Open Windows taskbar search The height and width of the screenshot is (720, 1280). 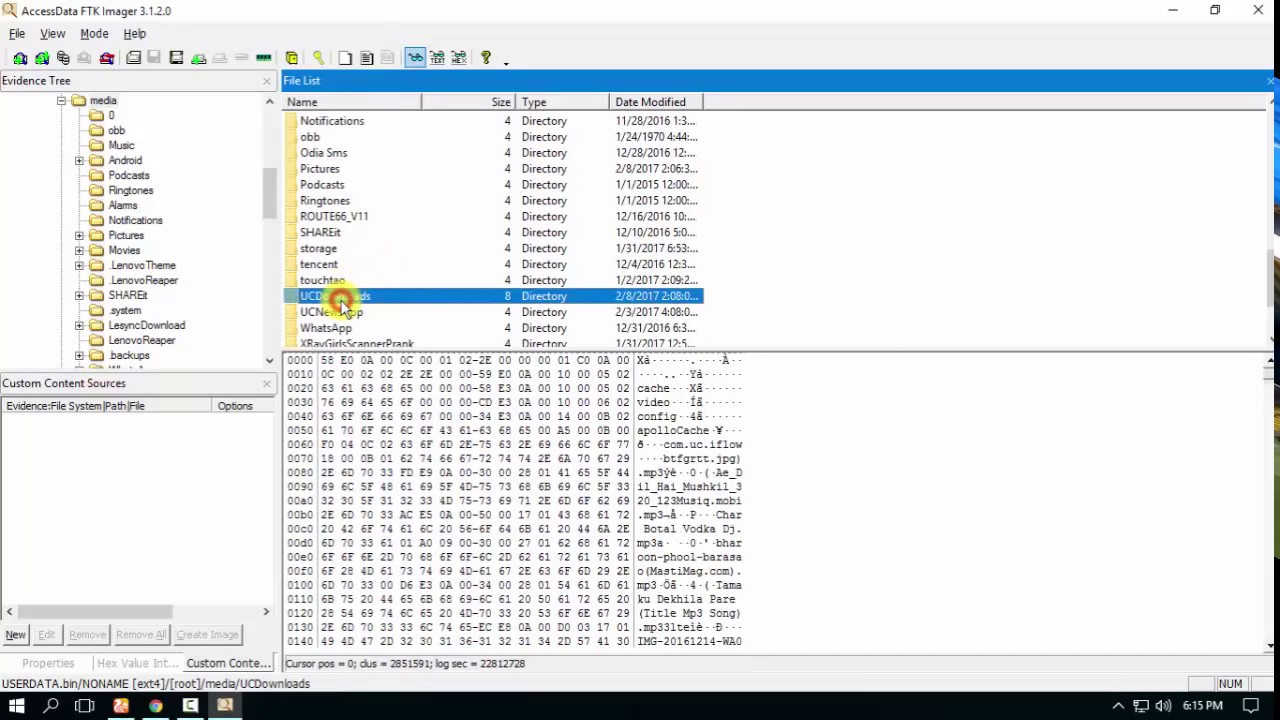click(51, 706)
